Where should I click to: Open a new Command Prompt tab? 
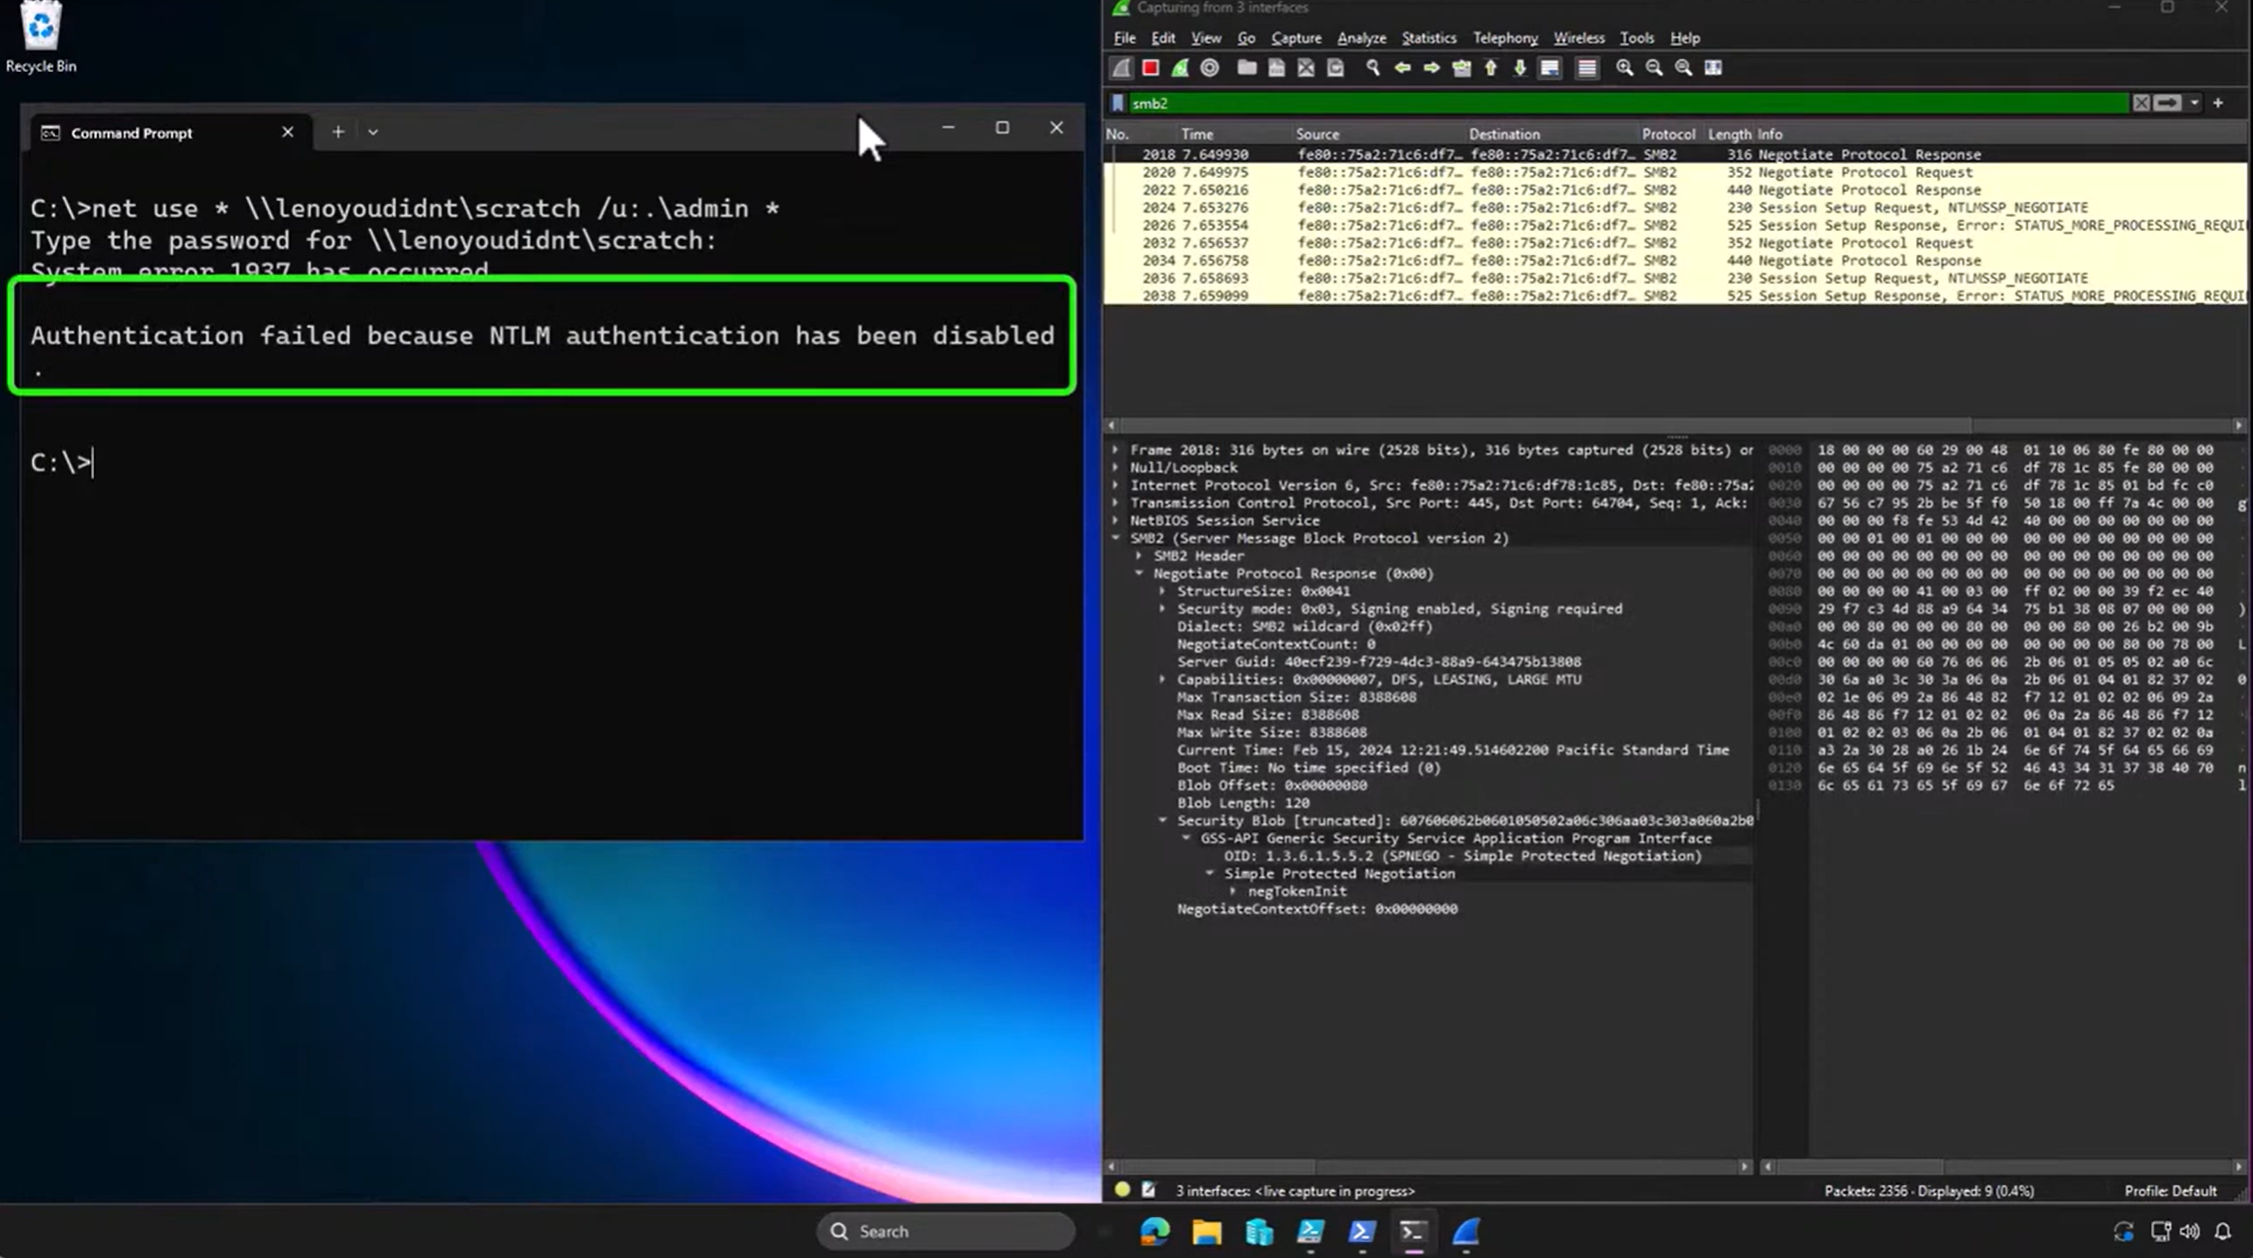point(338,132)
